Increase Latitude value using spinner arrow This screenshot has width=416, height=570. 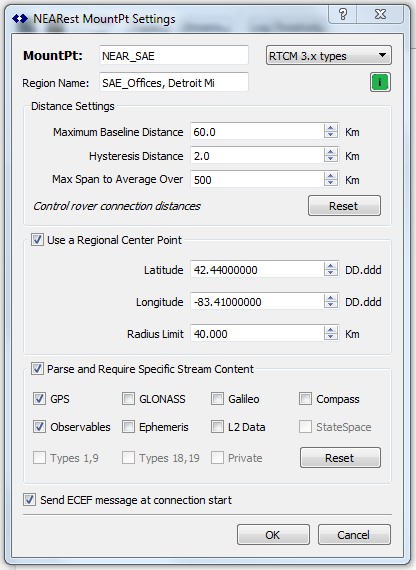[x=331, y=266]
